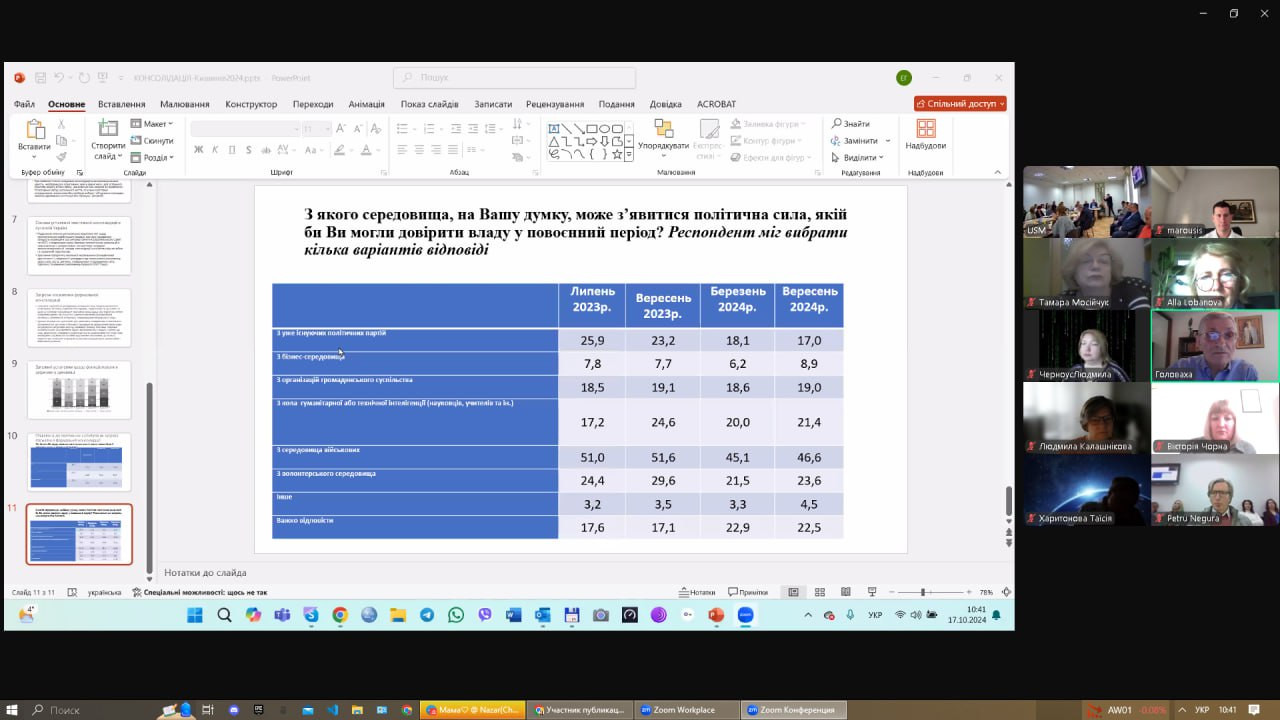Click the Reset (Скинути) slide icon
This screenshot has height=720, width=1280.
pos(153,141)
